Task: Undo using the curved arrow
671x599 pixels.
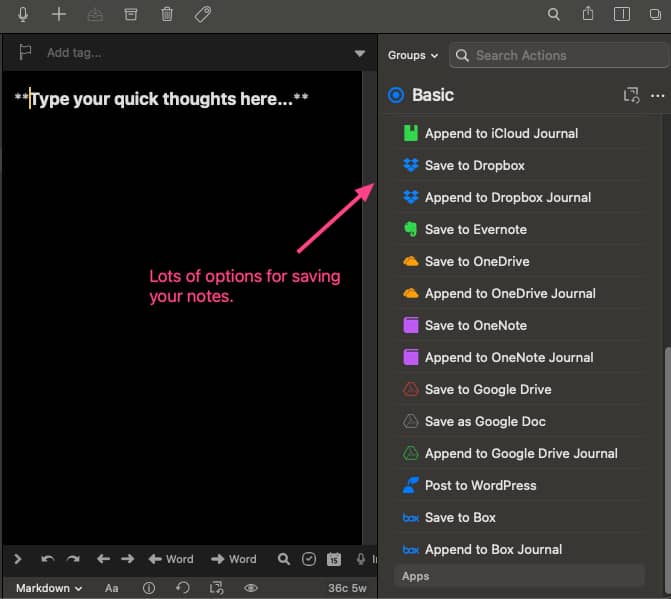Action: point(47,559)
